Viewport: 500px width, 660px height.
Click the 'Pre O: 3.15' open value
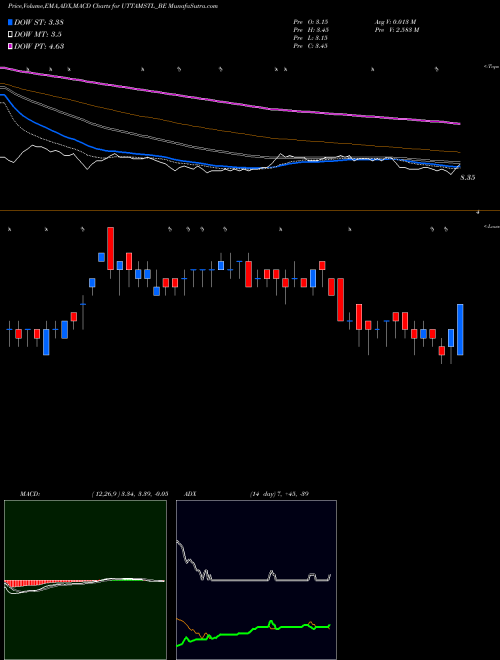[311, 21]
